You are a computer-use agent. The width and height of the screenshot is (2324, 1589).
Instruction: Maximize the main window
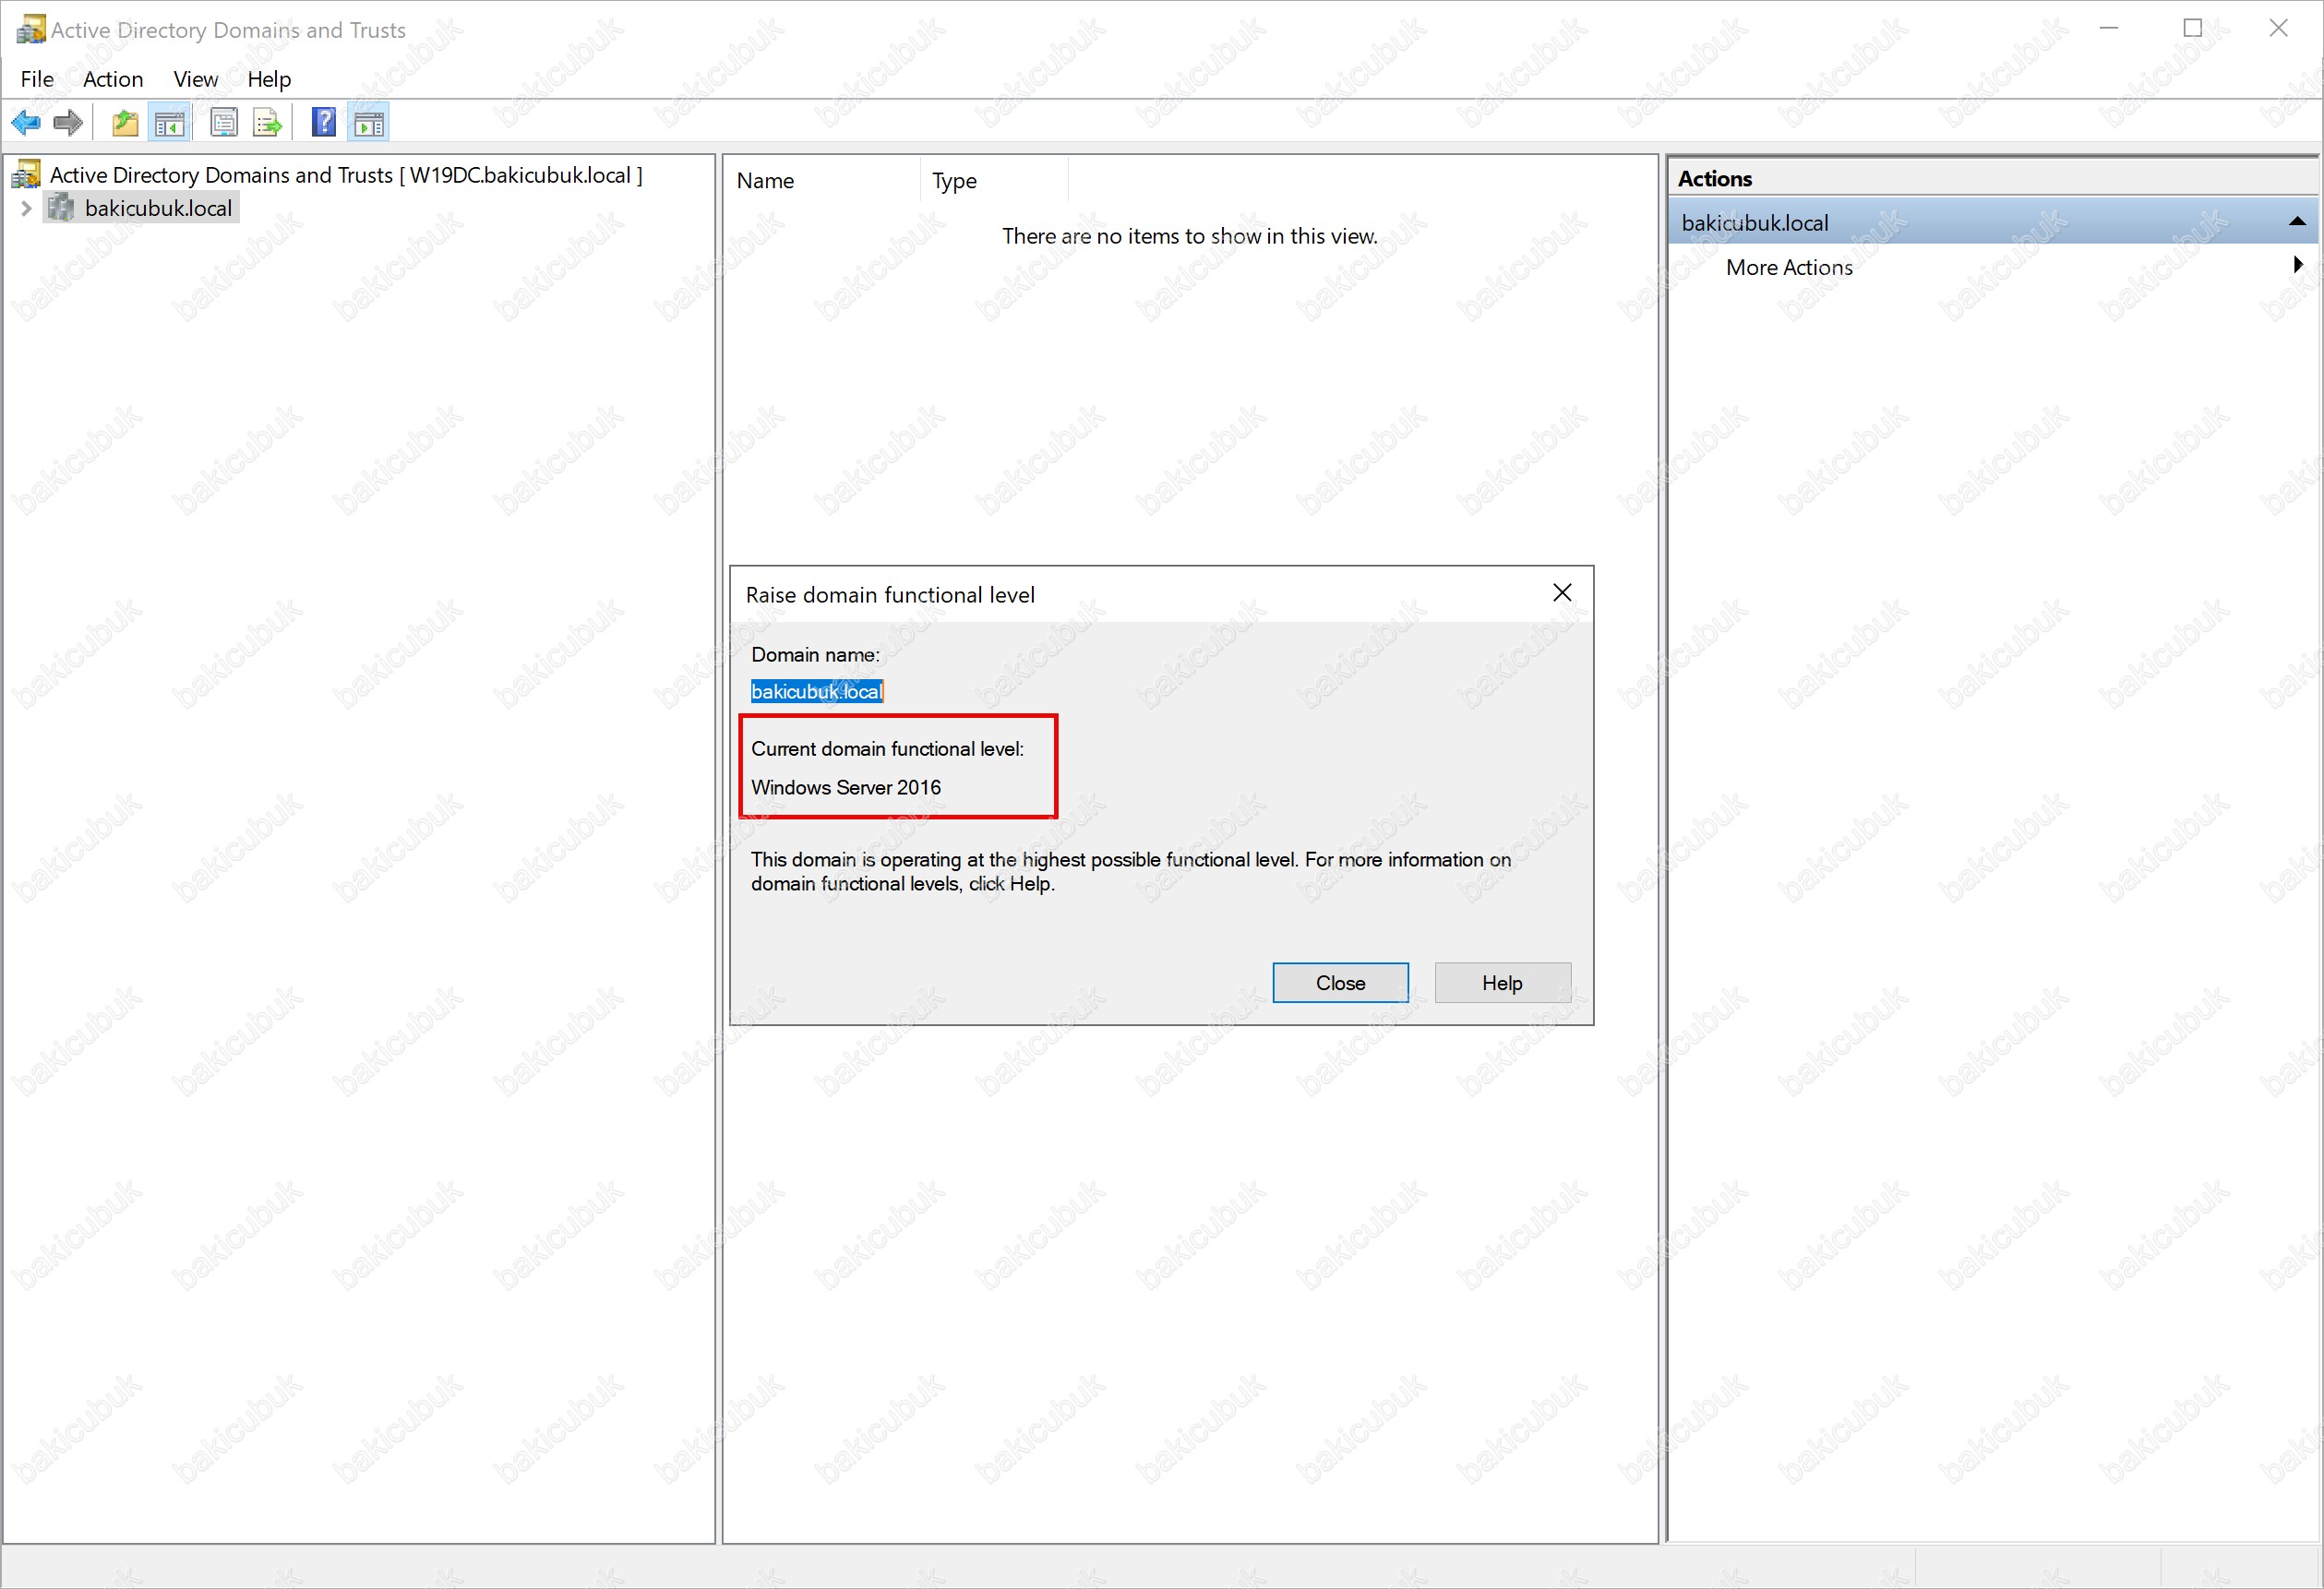(2192, 29)
